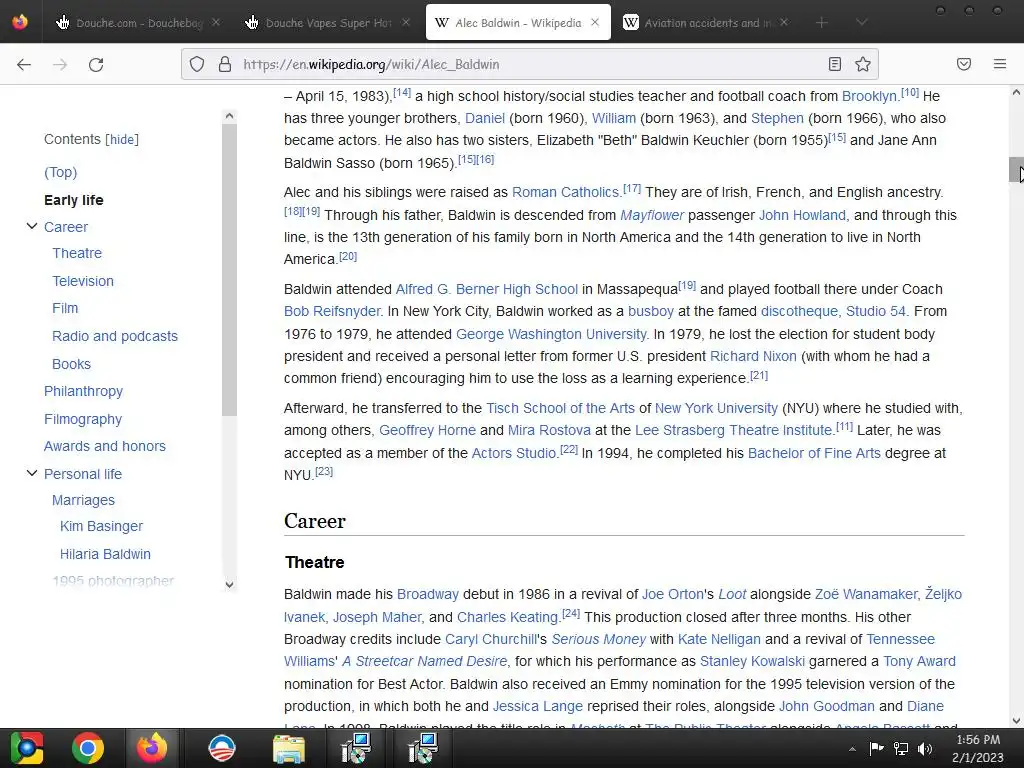Click the contents panel scroll down arrow
Image resolution: width=1024 pixels, height=768 pixels.
pyautogui.click(x=229, y=584)
